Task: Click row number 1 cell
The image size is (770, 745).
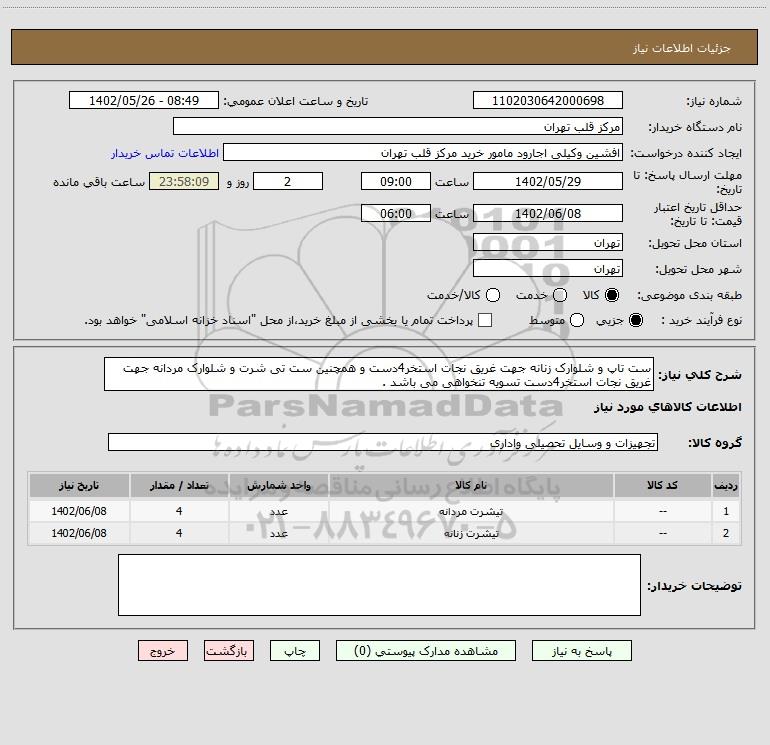Action: coord(726,511)
